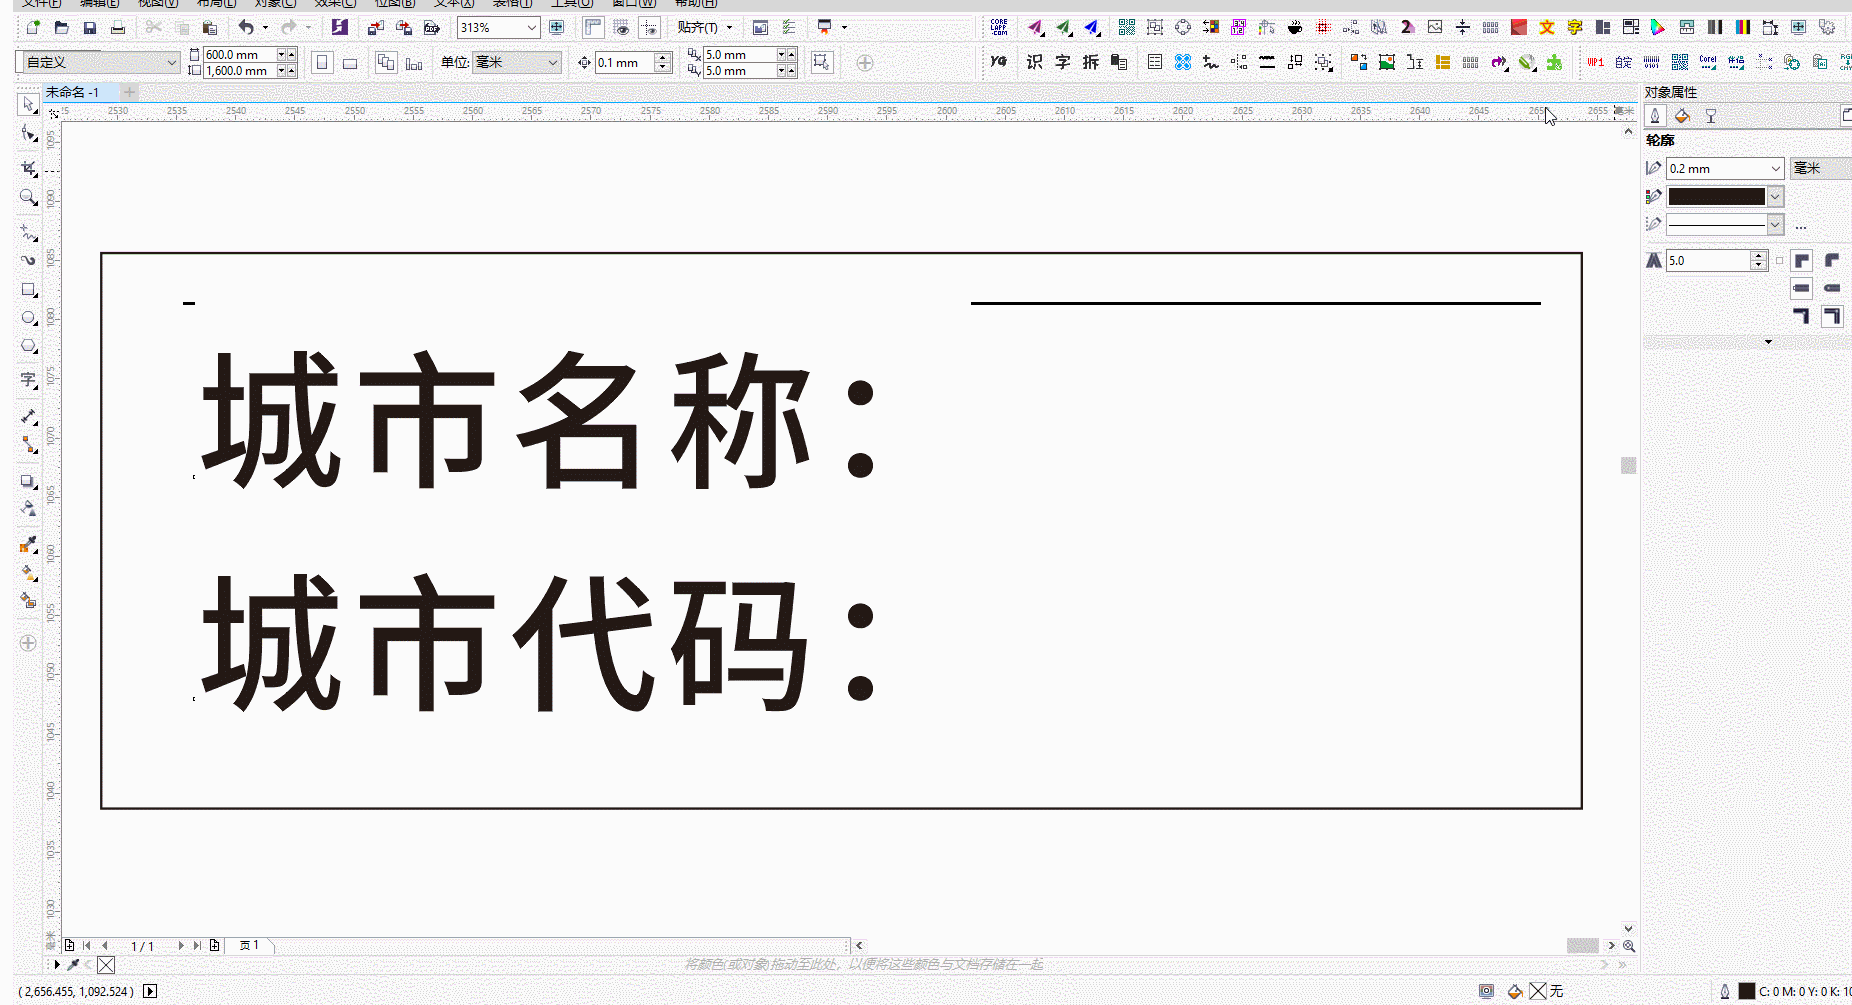Select the Parallel Dimension tool
The height and width of the screenshot is (1005, 1852).
(28, 416)
